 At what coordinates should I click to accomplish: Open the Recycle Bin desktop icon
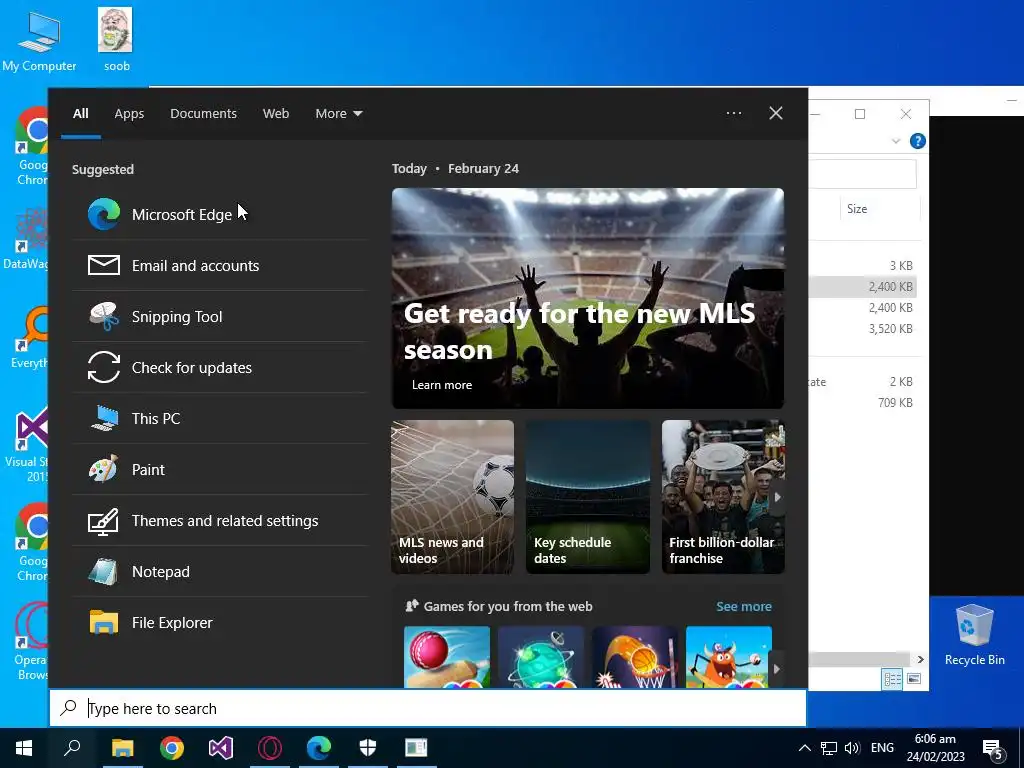(x=974, y=634)
